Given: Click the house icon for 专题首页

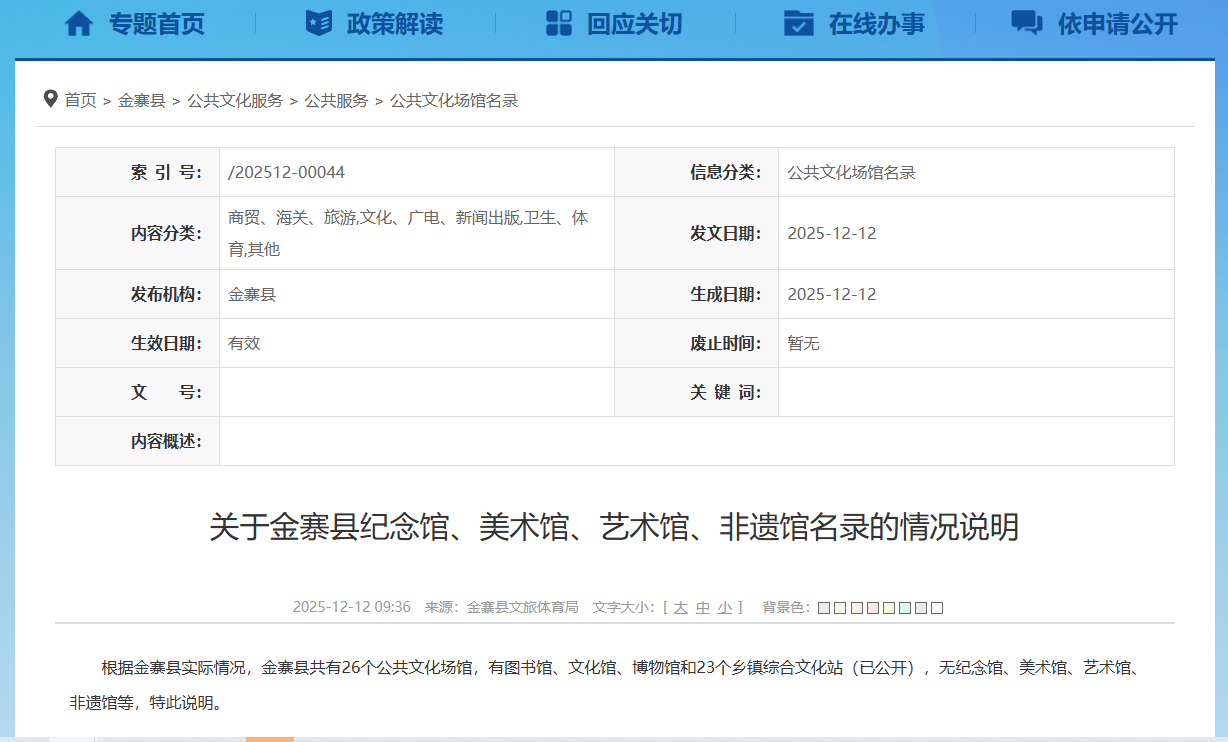Looking at the screenshot, I should coord(78,24).
